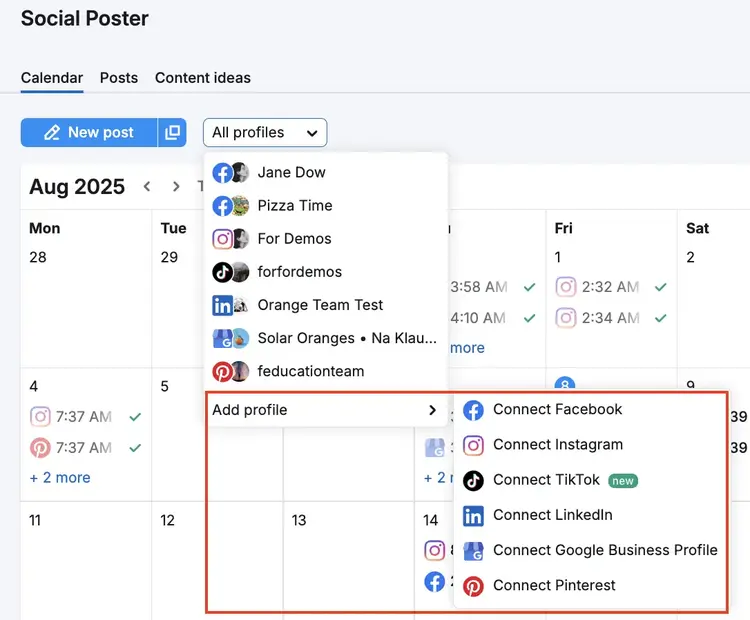Open the All profiles dropdown
Screen dimensions: 750x620
(265, 133)
